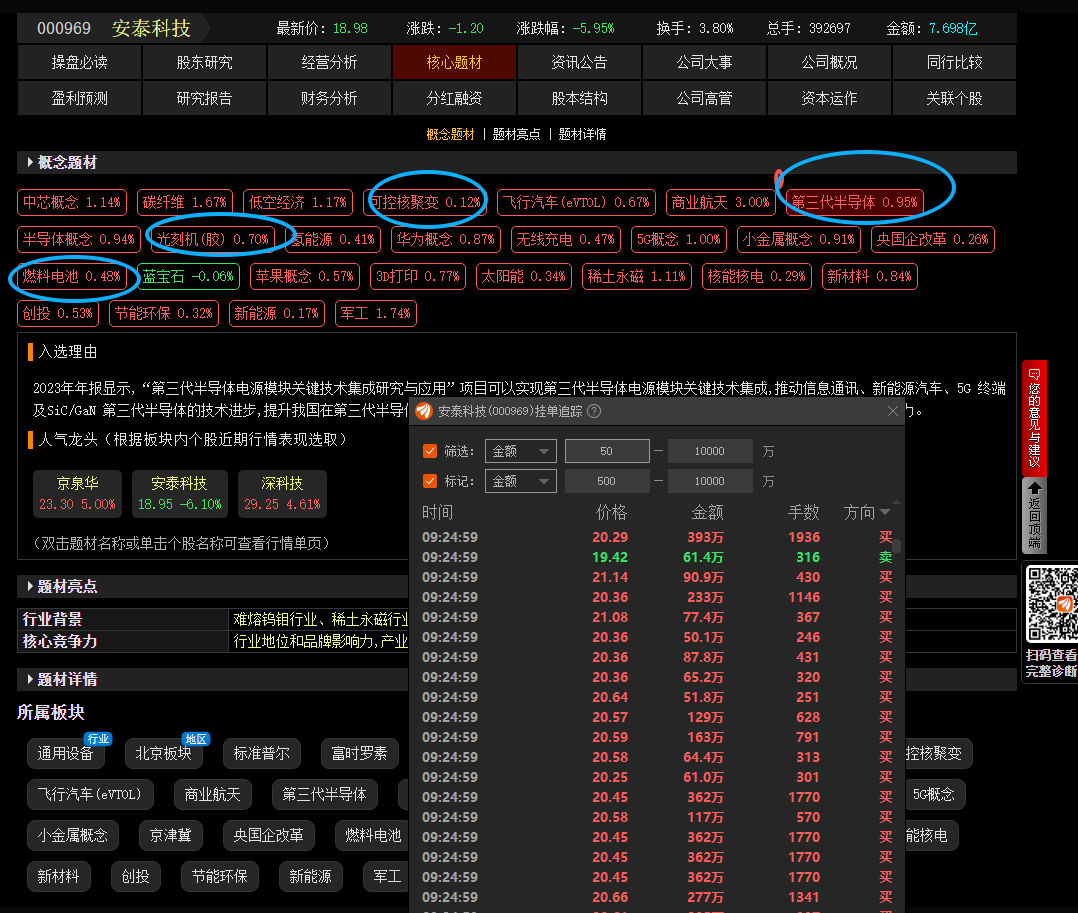Click the green 蓝宝石 -0.06% concept tag
The height and width of the screenshot is (913, 1078).
tap(188, 276)
